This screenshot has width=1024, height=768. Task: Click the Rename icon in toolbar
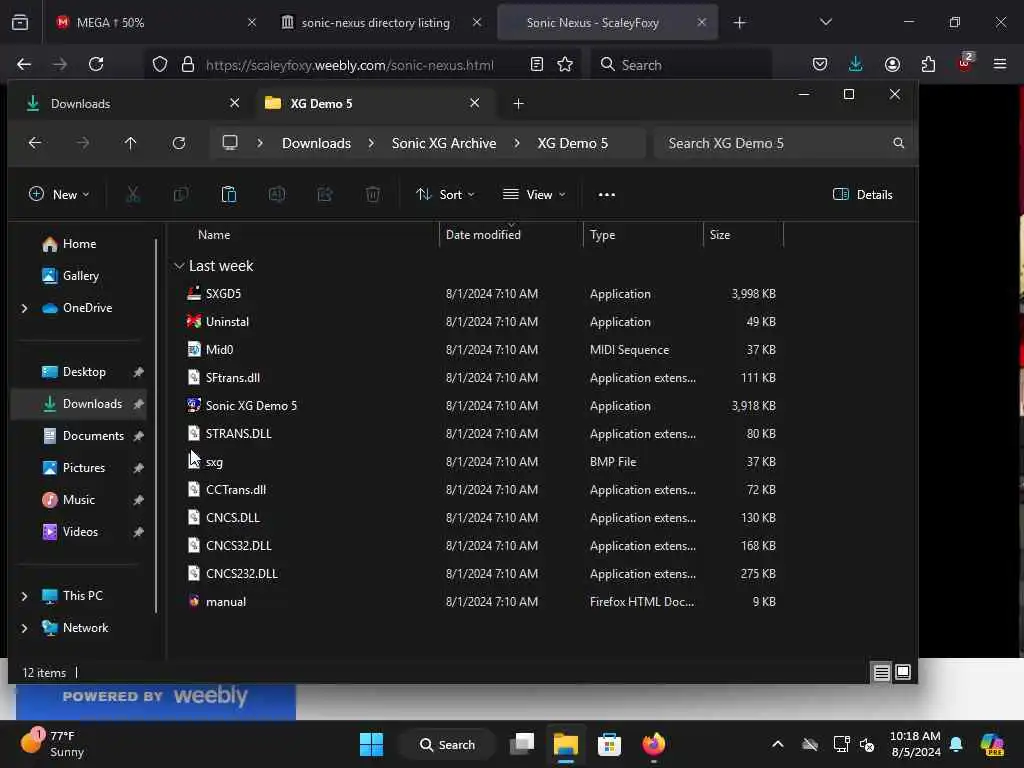[277, 194]
